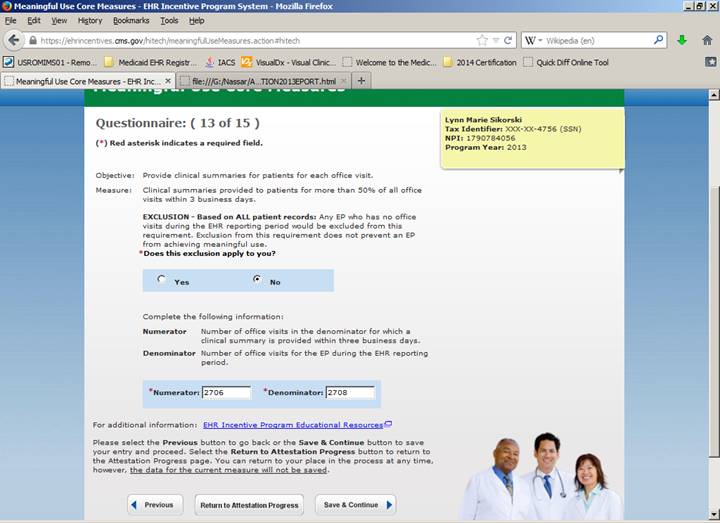Click the green Downloads arrow icon
720x523 pixels.
point(682,40)
